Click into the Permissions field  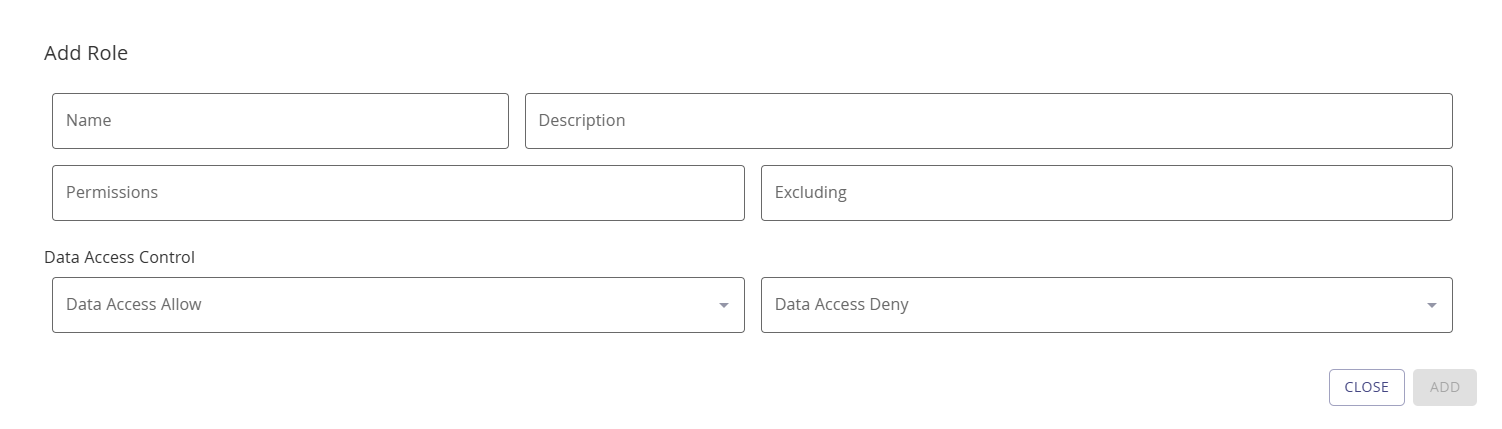click(398, 193)
